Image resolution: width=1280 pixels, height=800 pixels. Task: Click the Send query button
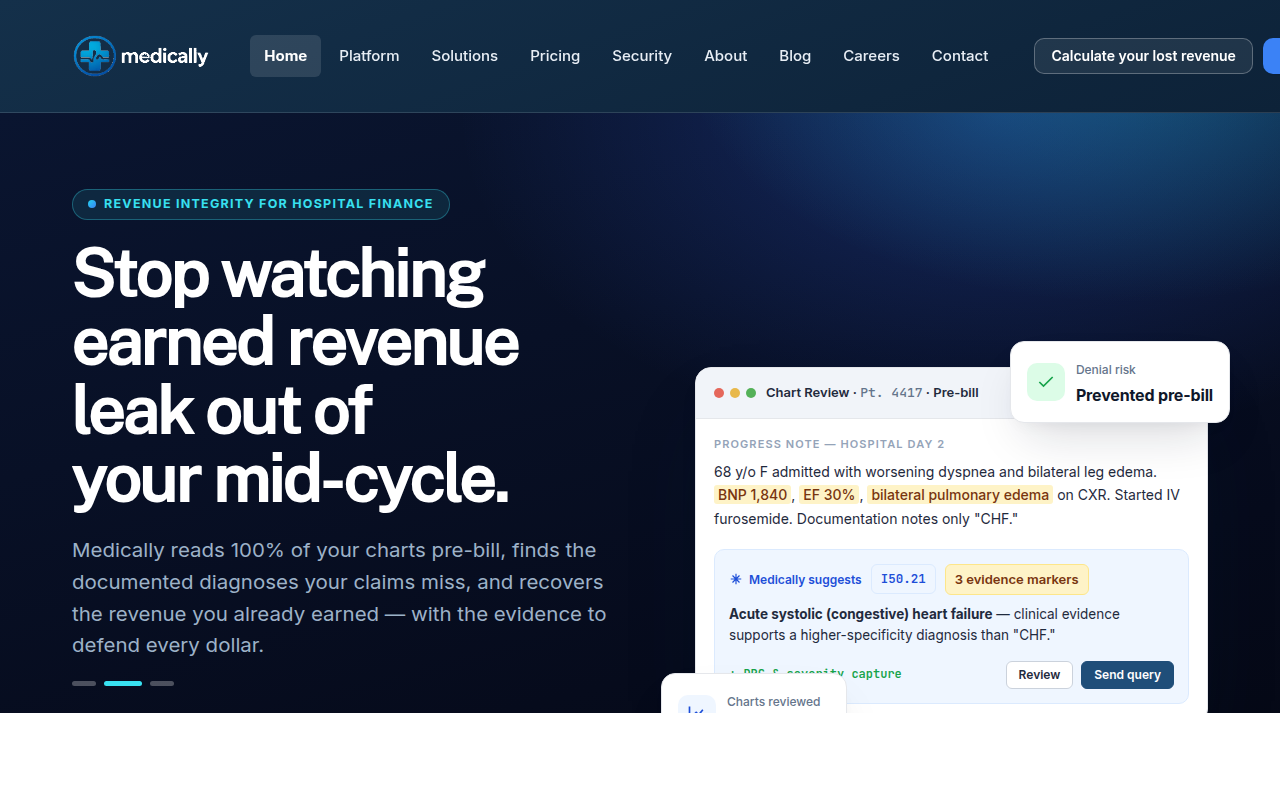tap(1127, 675)
